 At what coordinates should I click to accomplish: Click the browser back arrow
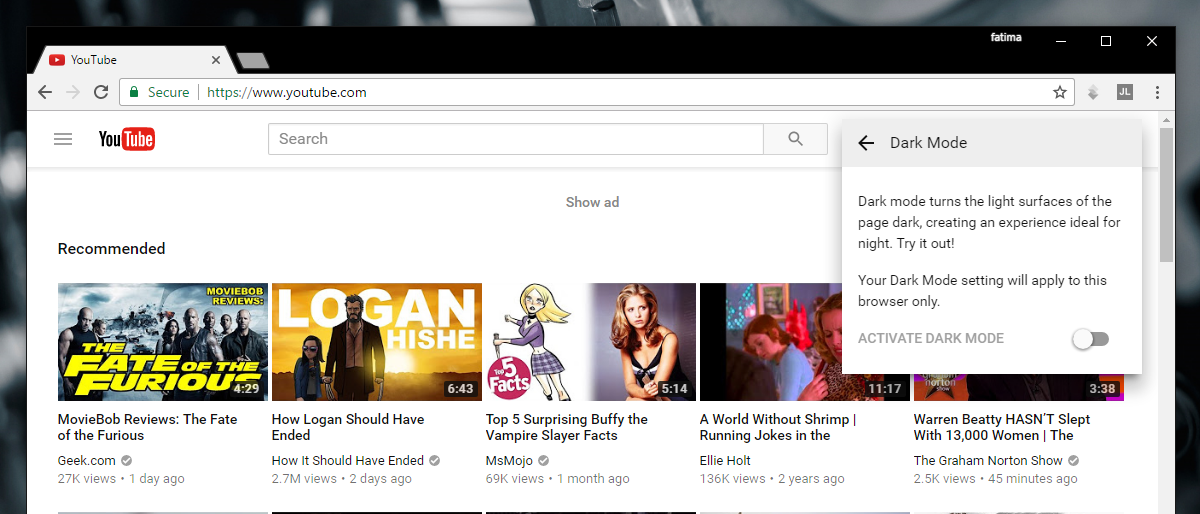[x=44, y=92]
